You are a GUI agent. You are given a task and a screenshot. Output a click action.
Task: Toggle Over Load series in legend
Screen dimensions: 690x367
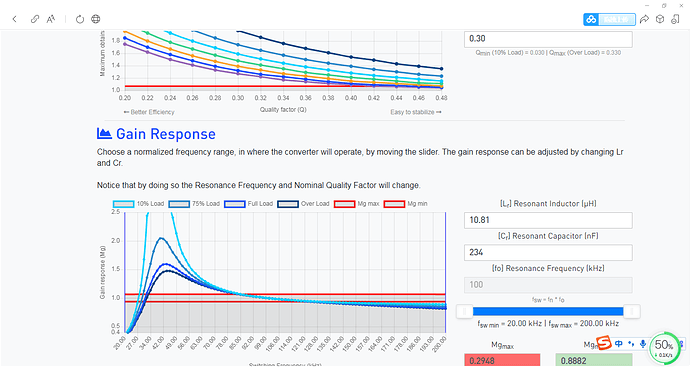[303, 204]
